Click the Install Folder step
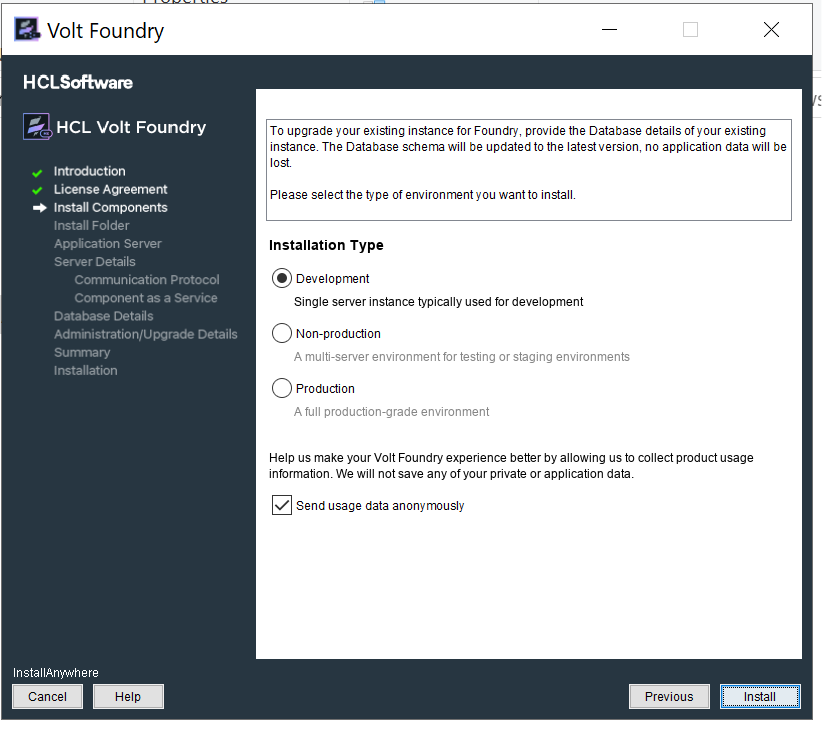The height and width of the screenshot is (732, 823). 92,226
